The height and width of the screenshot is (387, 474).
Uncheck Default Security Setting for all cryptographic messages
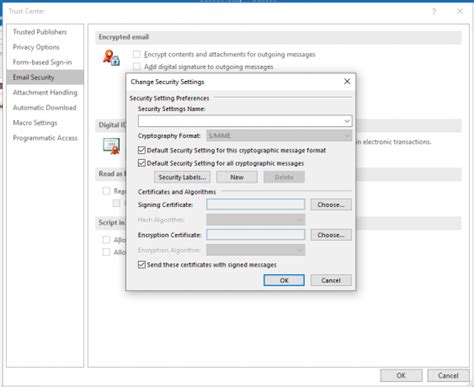(142, 163)
